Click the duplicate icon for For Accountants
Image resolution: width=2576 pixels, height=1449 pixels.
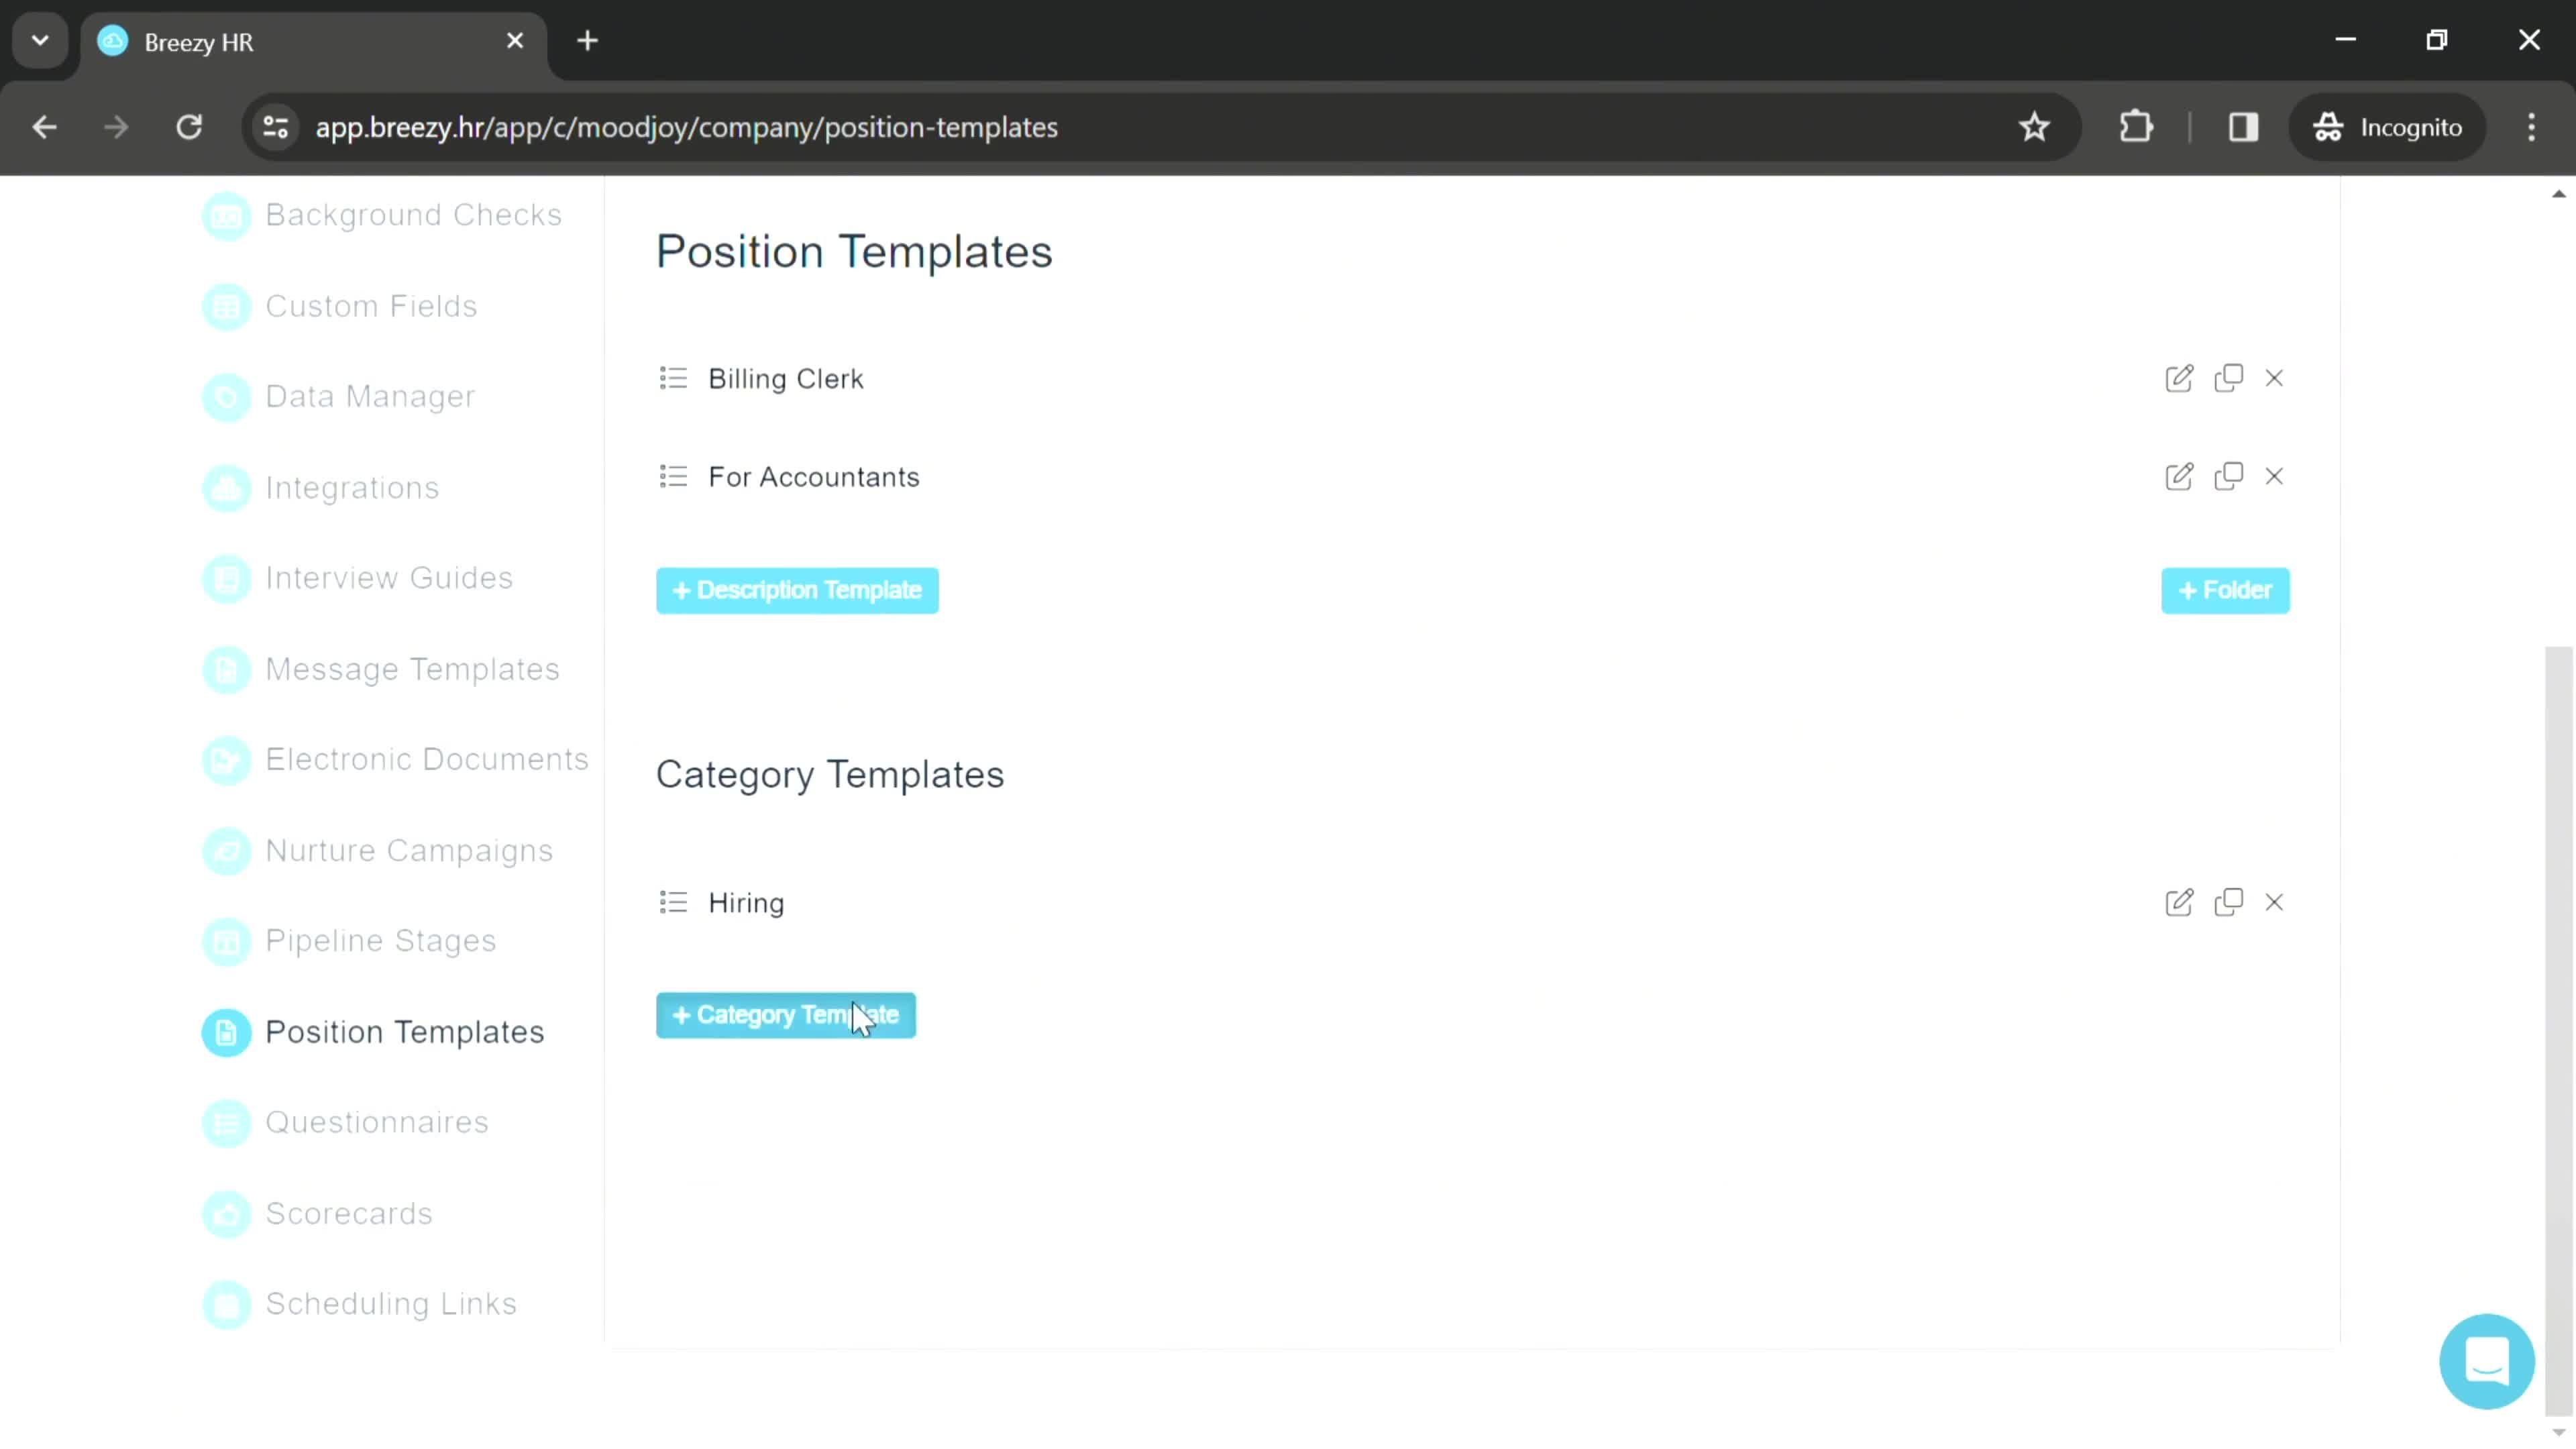(x=2227, y=476)
